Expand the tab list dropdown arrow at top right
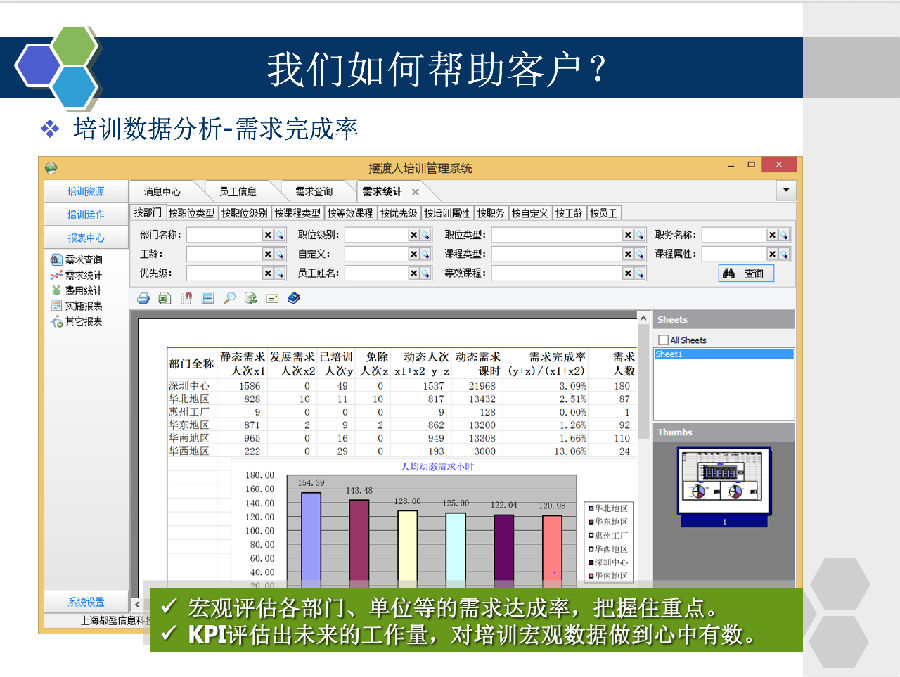The width and height of the screenshot is (900, 677). coord(787,190)
